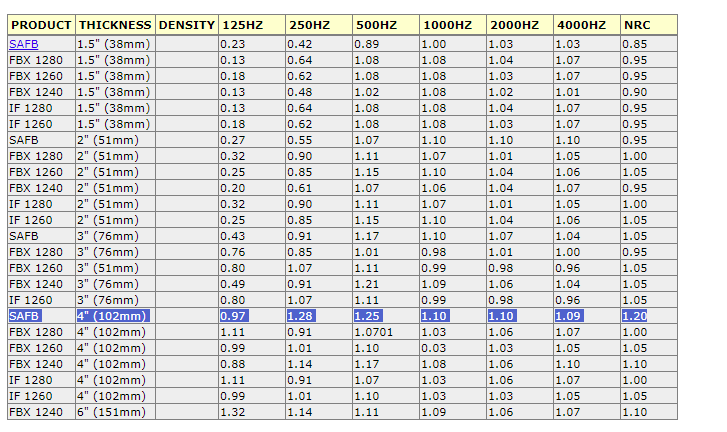
Task: Select highlighted 1.20 NRC value
Action: 635,316
